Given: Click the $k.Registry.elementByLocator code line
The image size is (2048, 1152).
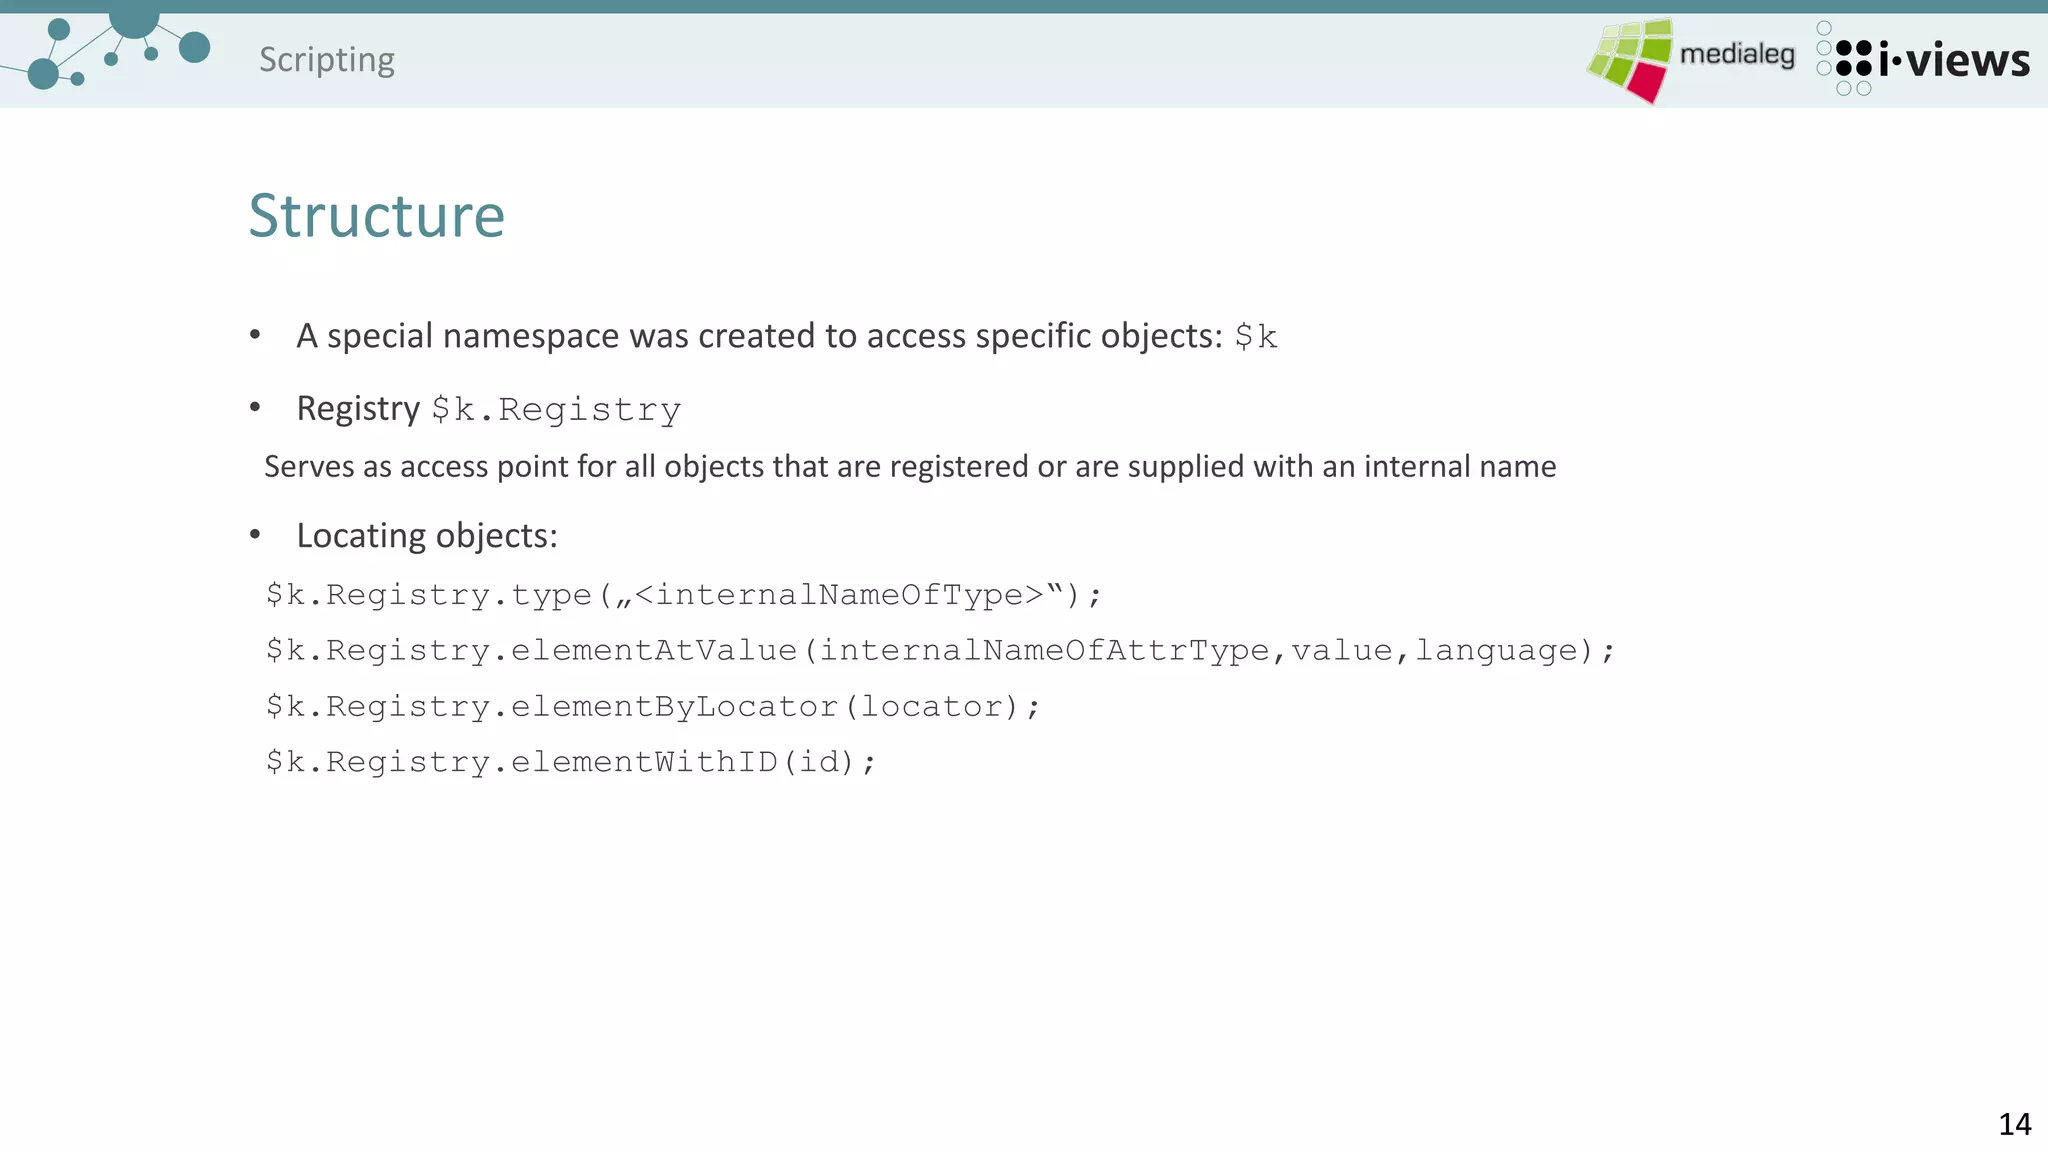Looking at the screenshot, I should coord(653,707).
